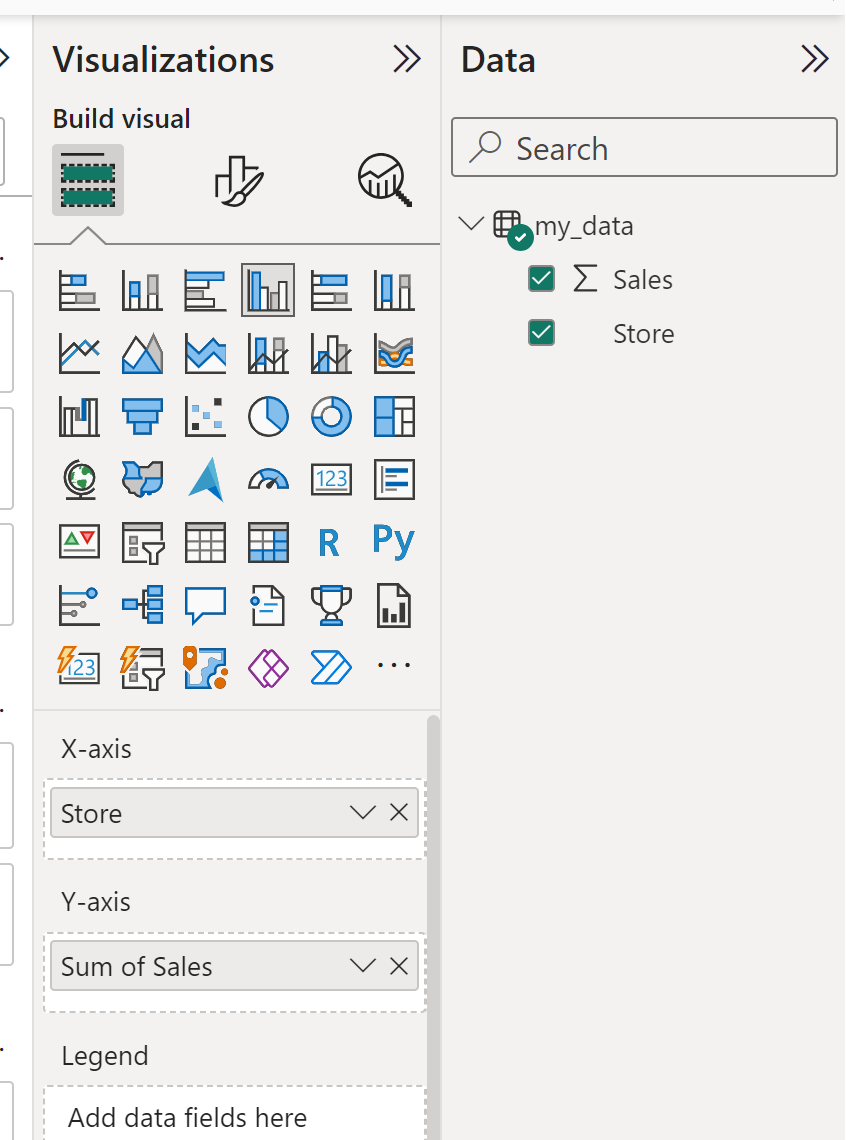846x1140 pixels.
Task: Select the stacked column chart visual
Action: (142, 291)
